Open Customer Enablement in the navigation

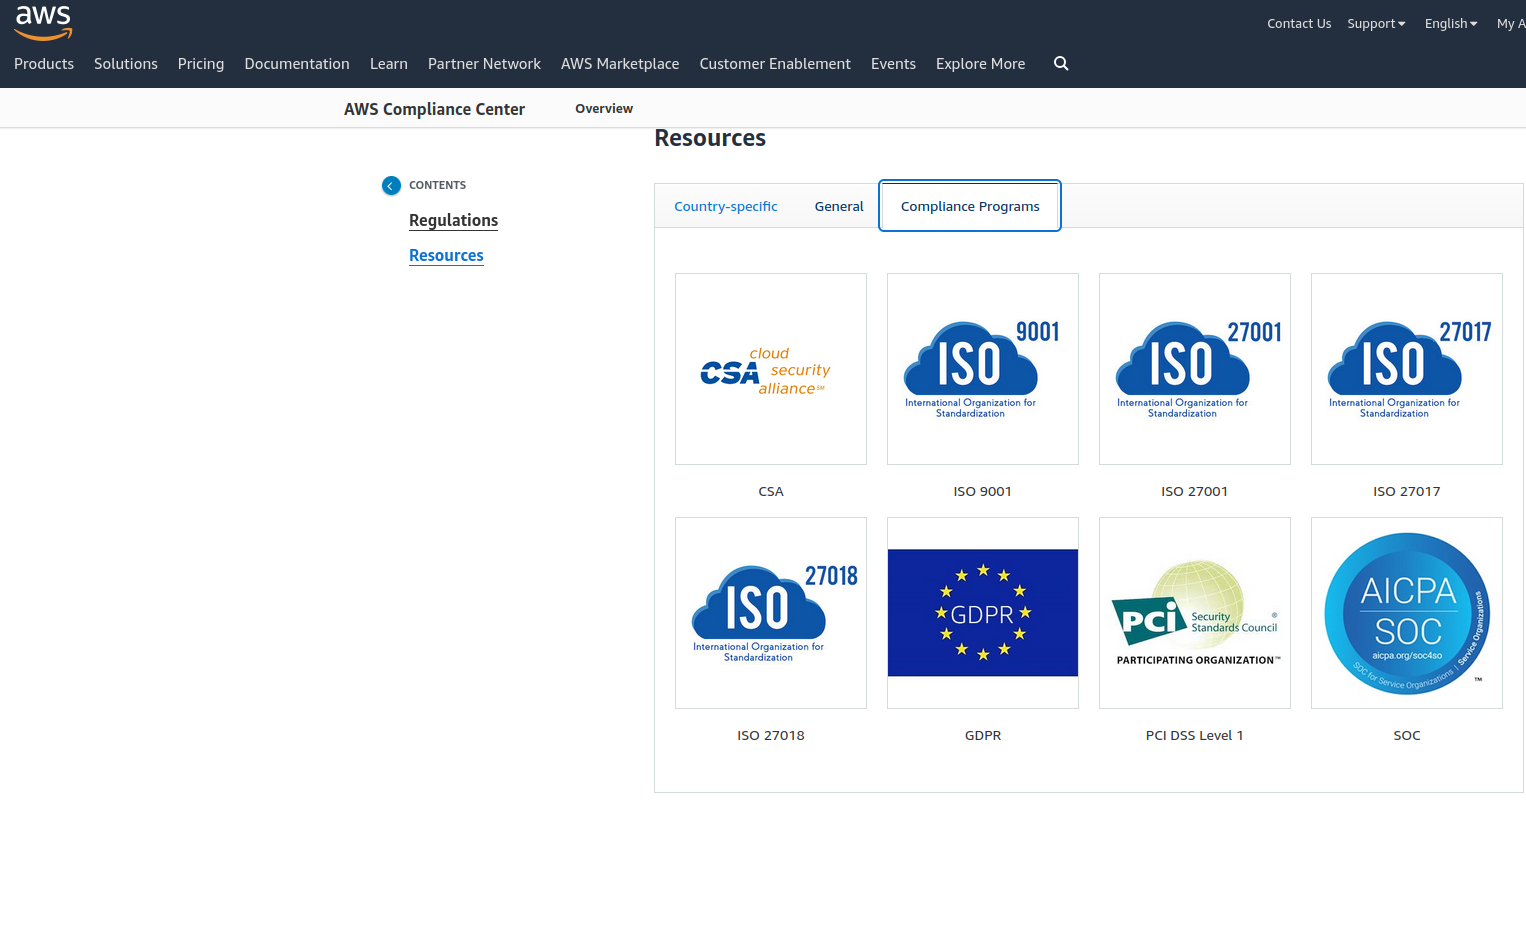[775, 63]
